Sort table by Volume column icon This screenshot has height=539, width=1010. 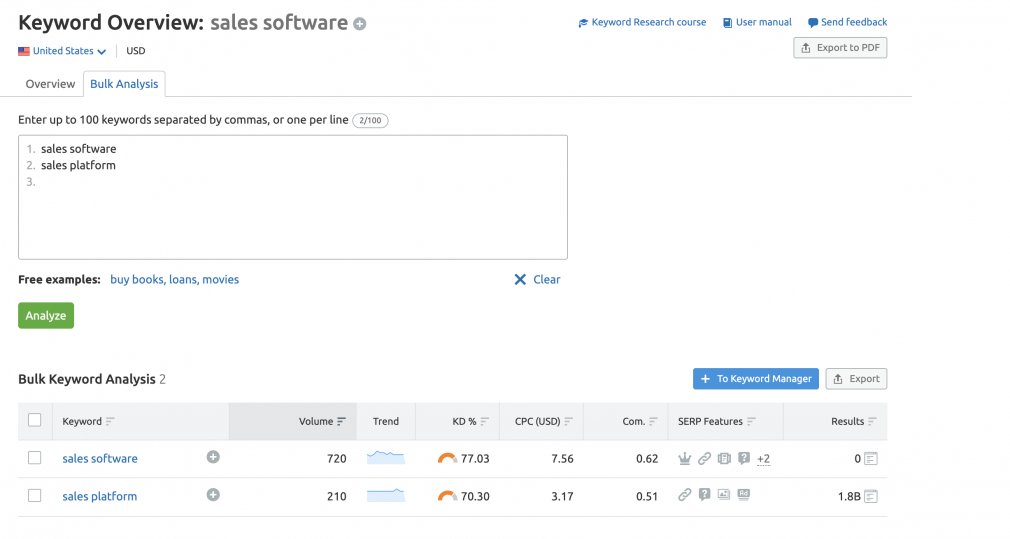coord(341,421)
